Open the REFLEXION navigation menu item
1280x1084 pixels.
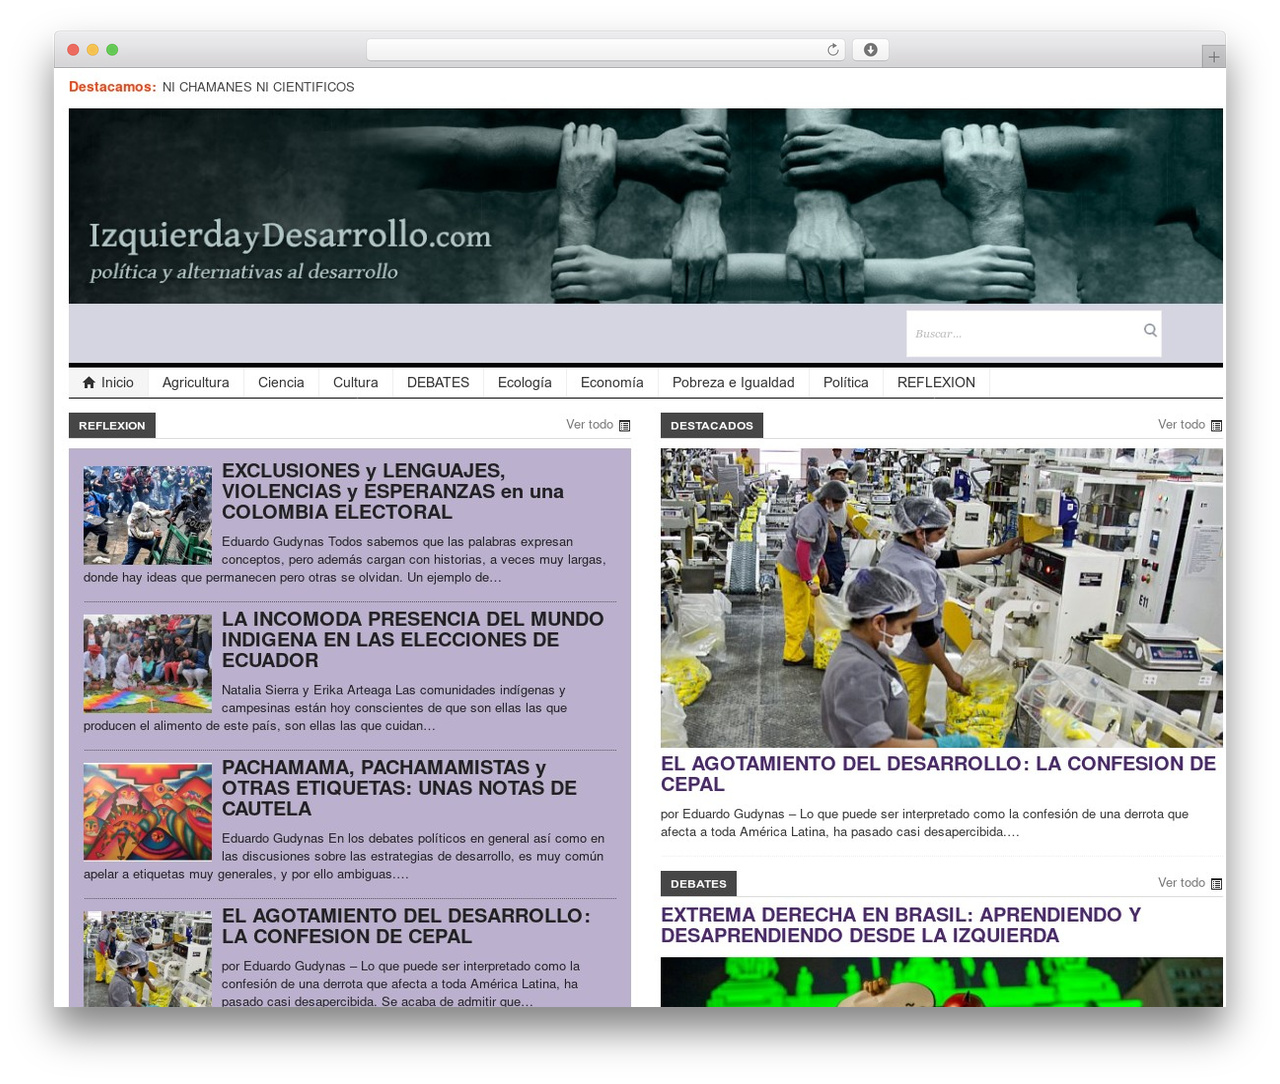[x=936, y=382]
